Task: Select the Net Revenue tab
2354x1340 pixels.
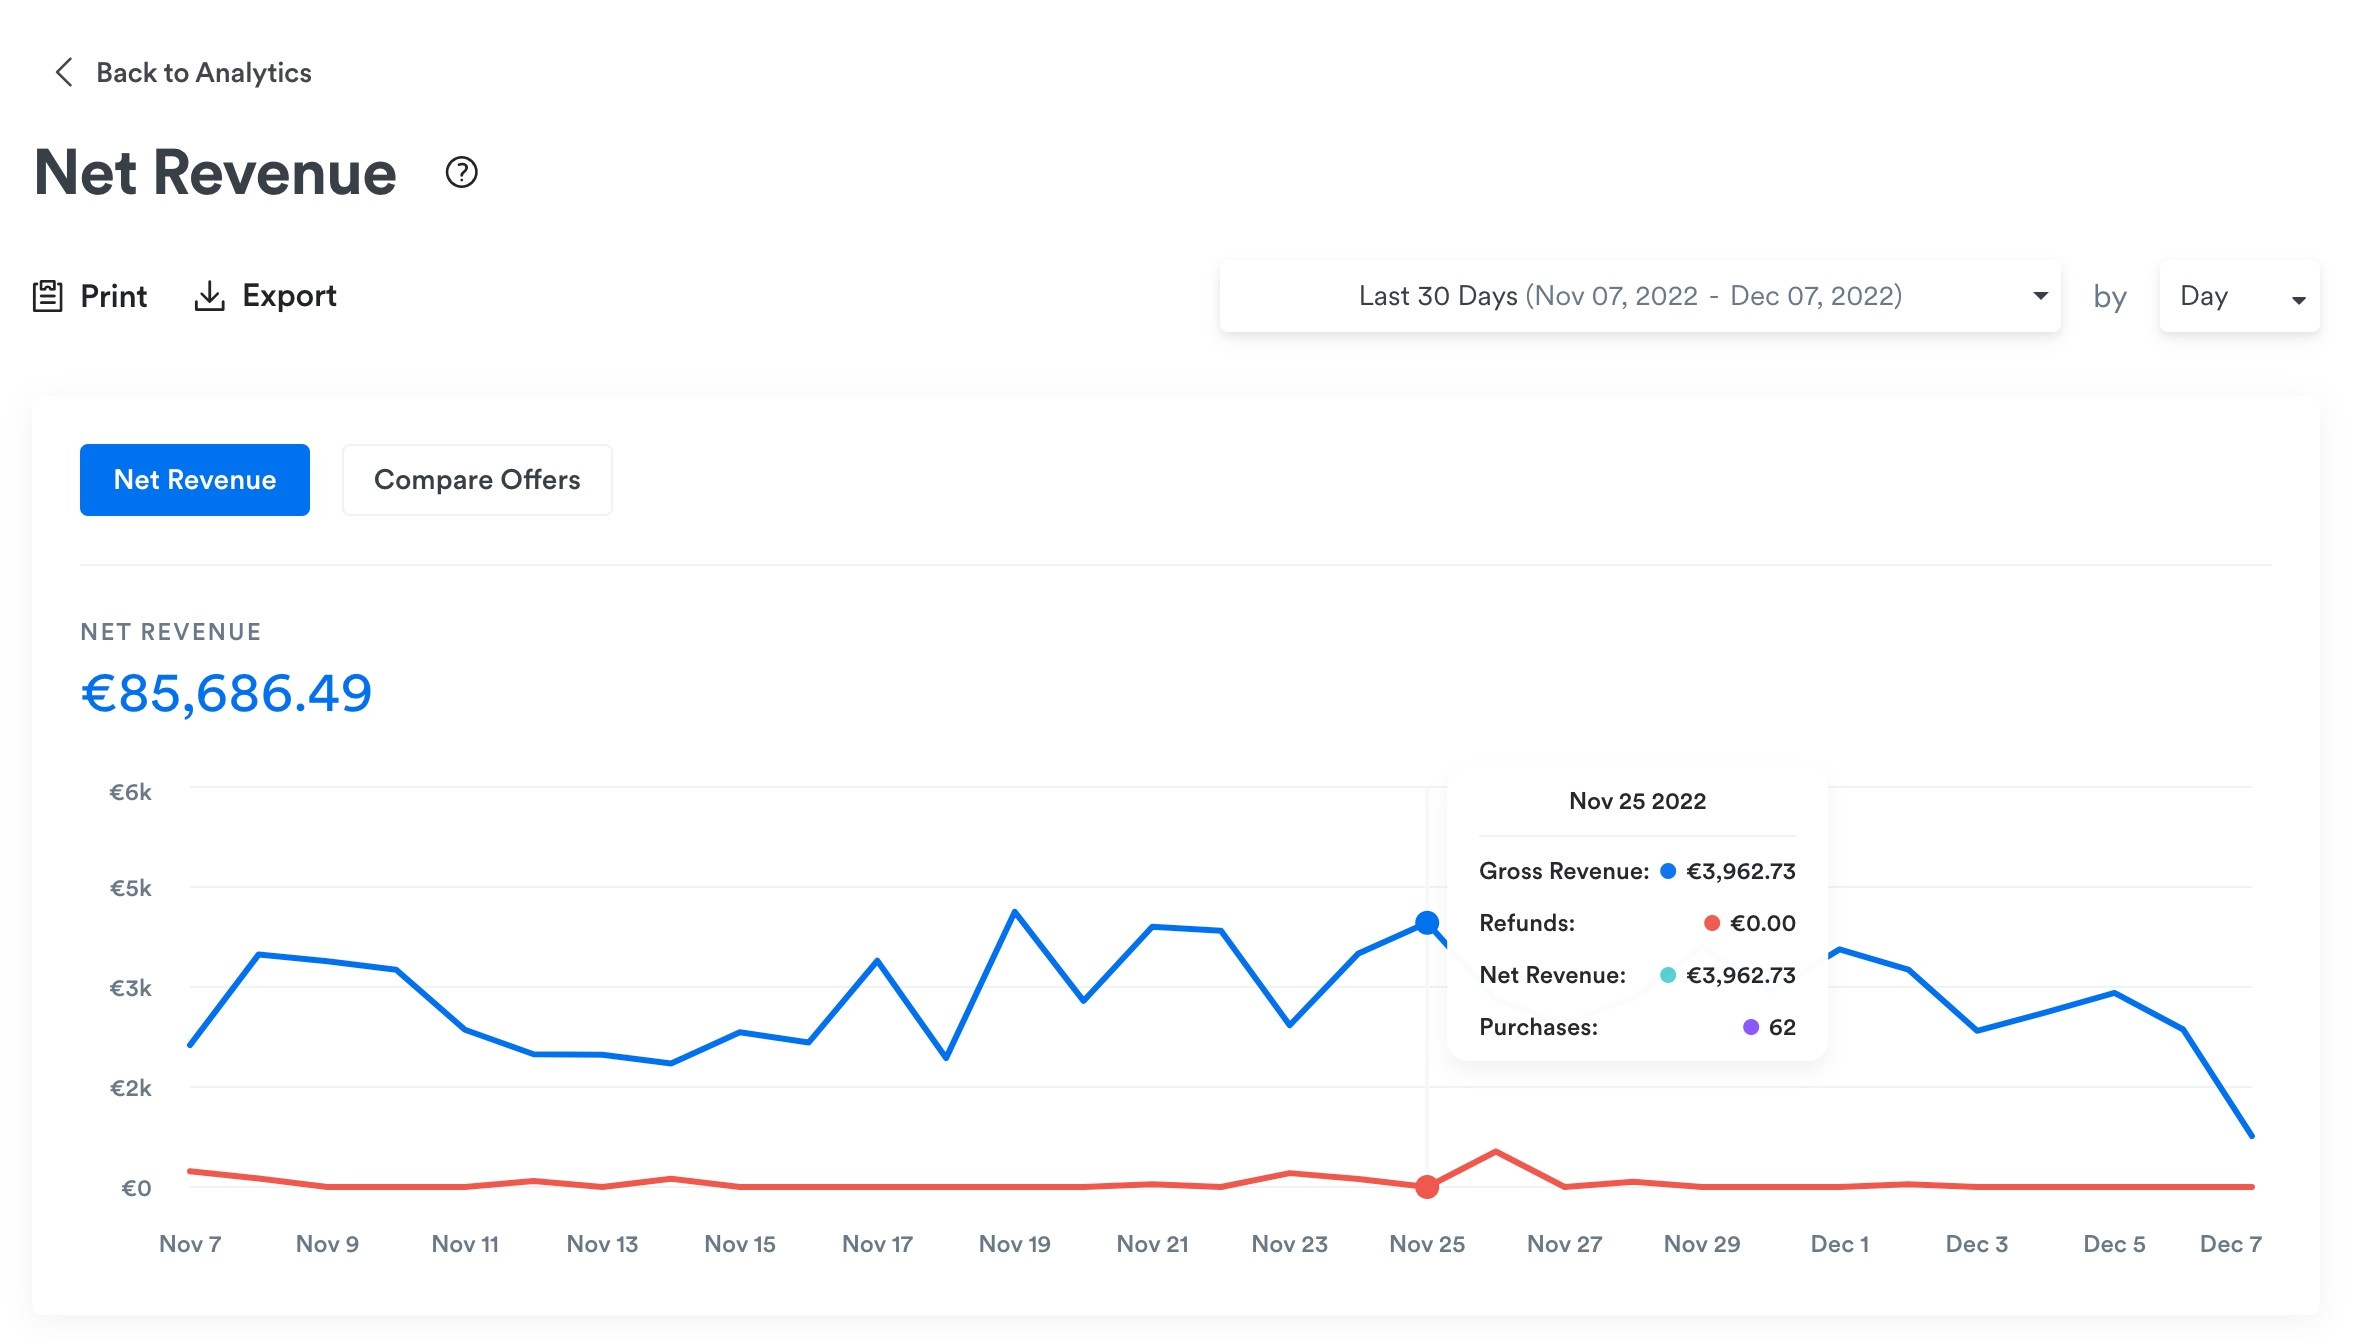Action: pyautogui.click(x=195, y=480)
